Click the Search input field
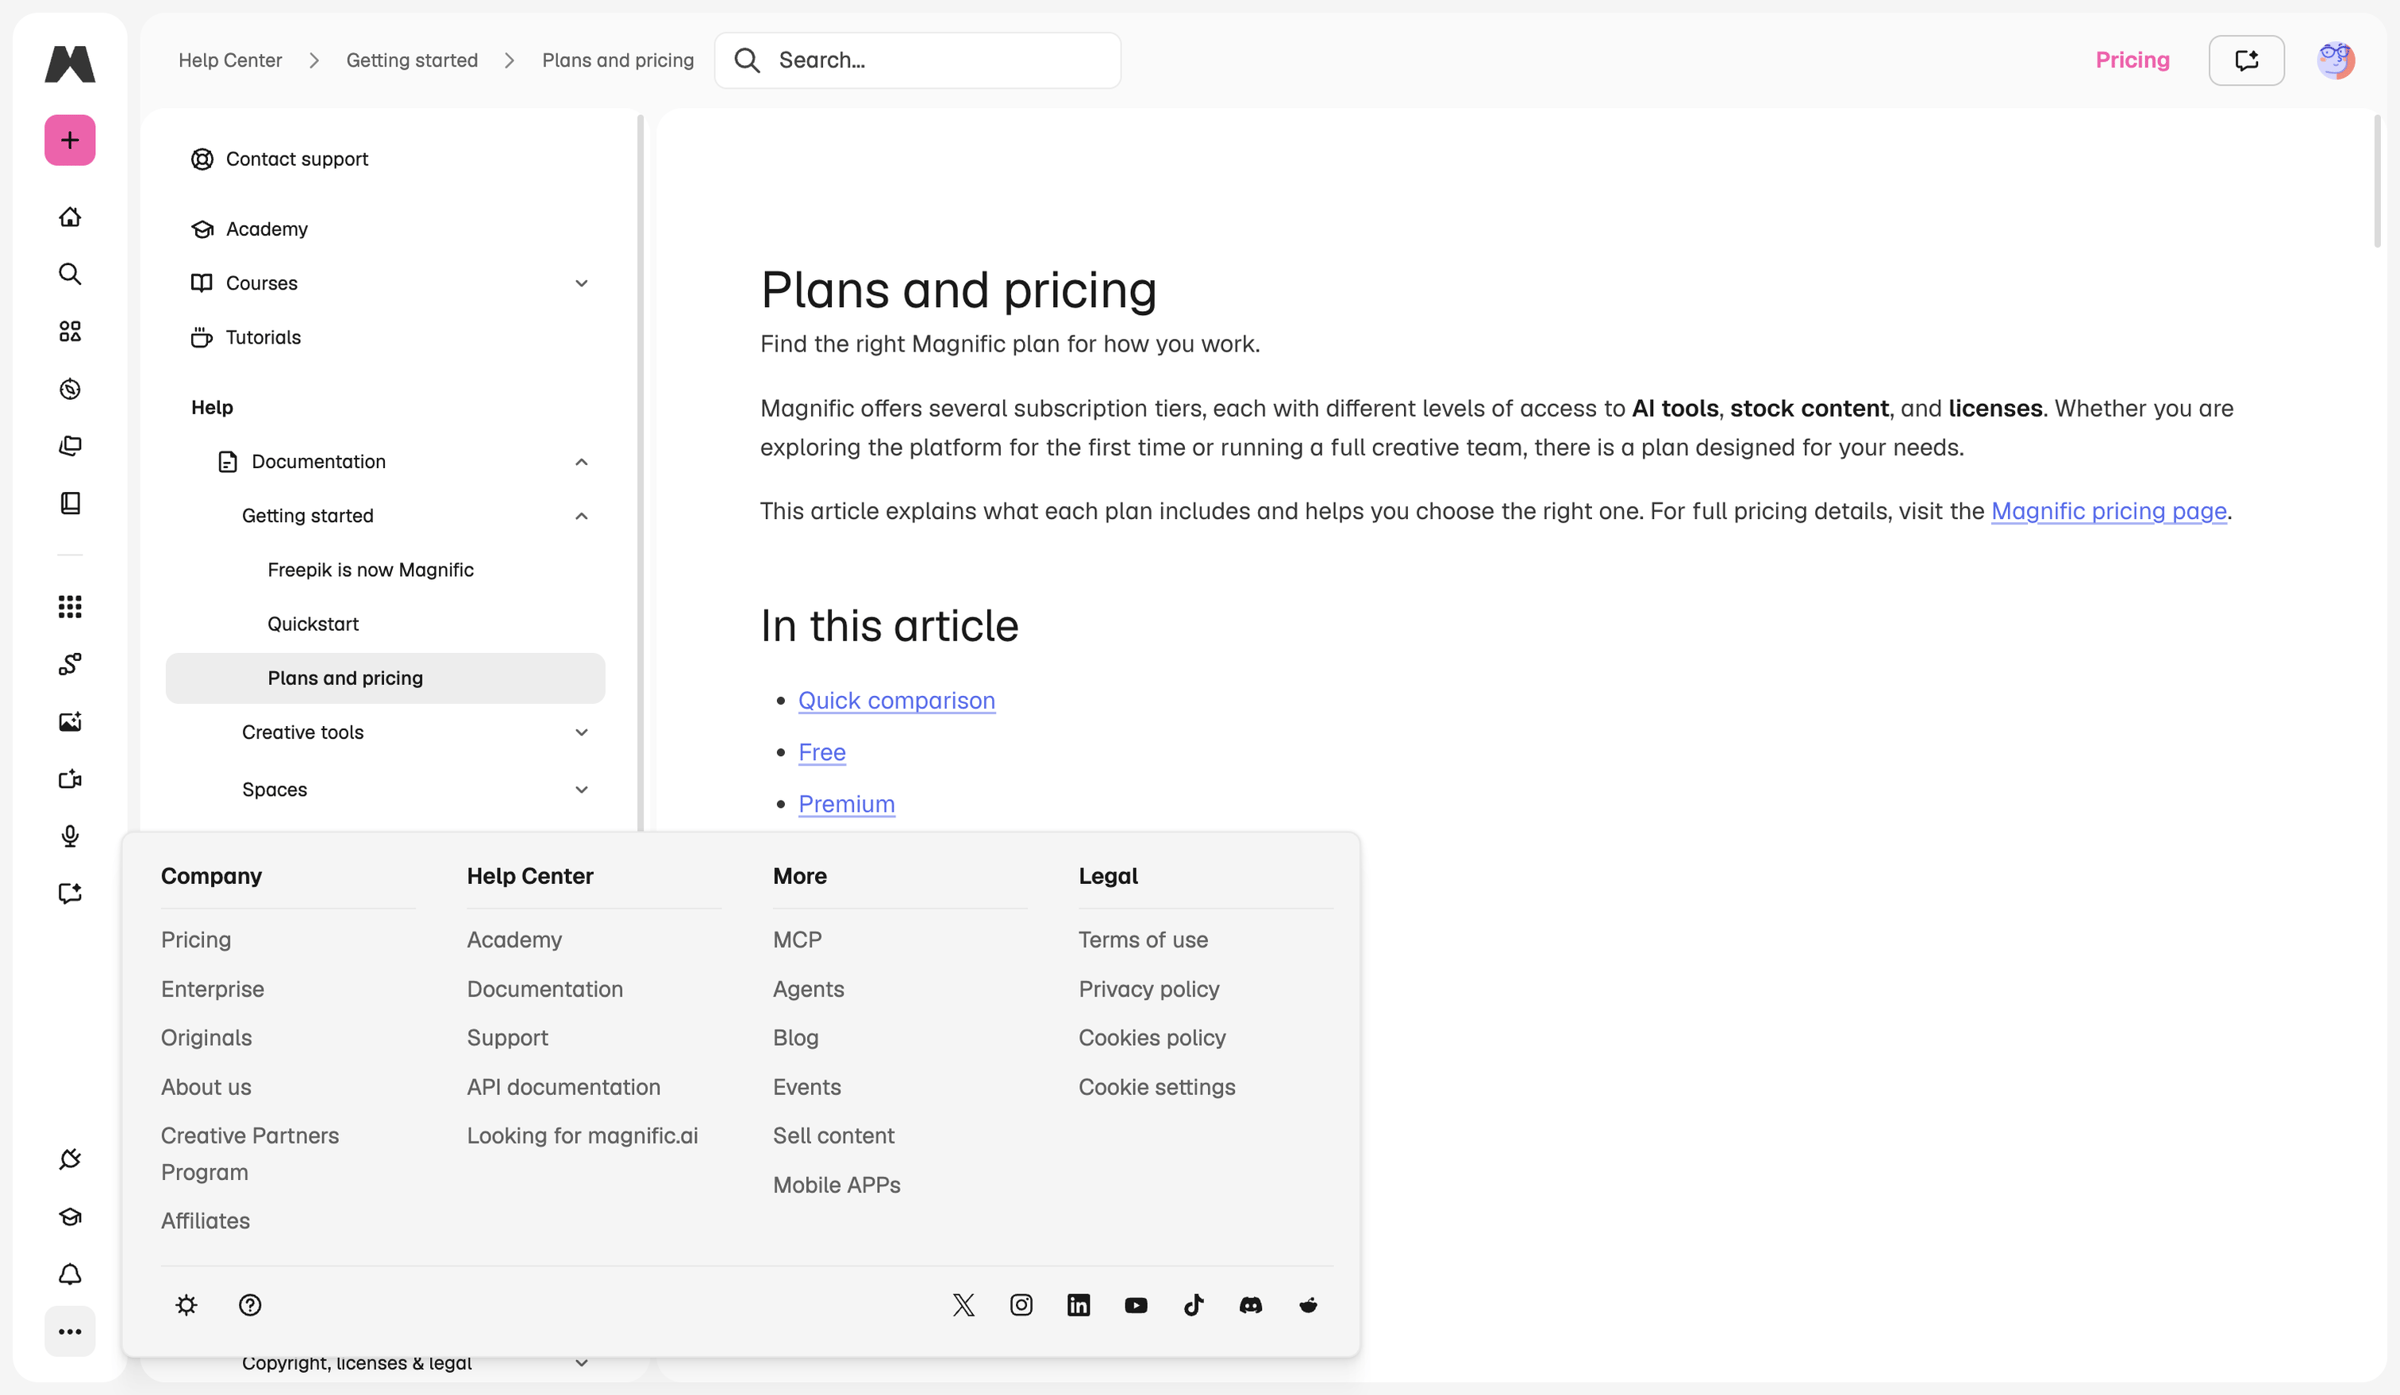The width and height of the screenshot is (2400, 1395). point(917,60)
